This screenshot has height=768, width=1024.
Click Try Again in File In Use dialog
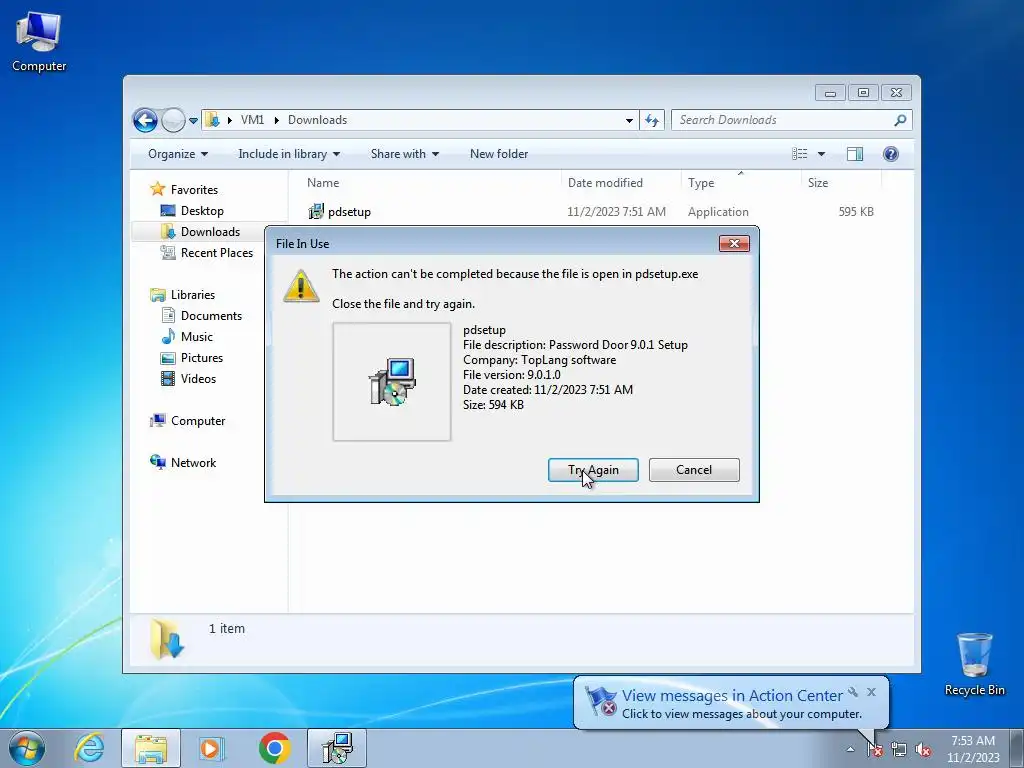pyautogui.click(x=593, y=470)
